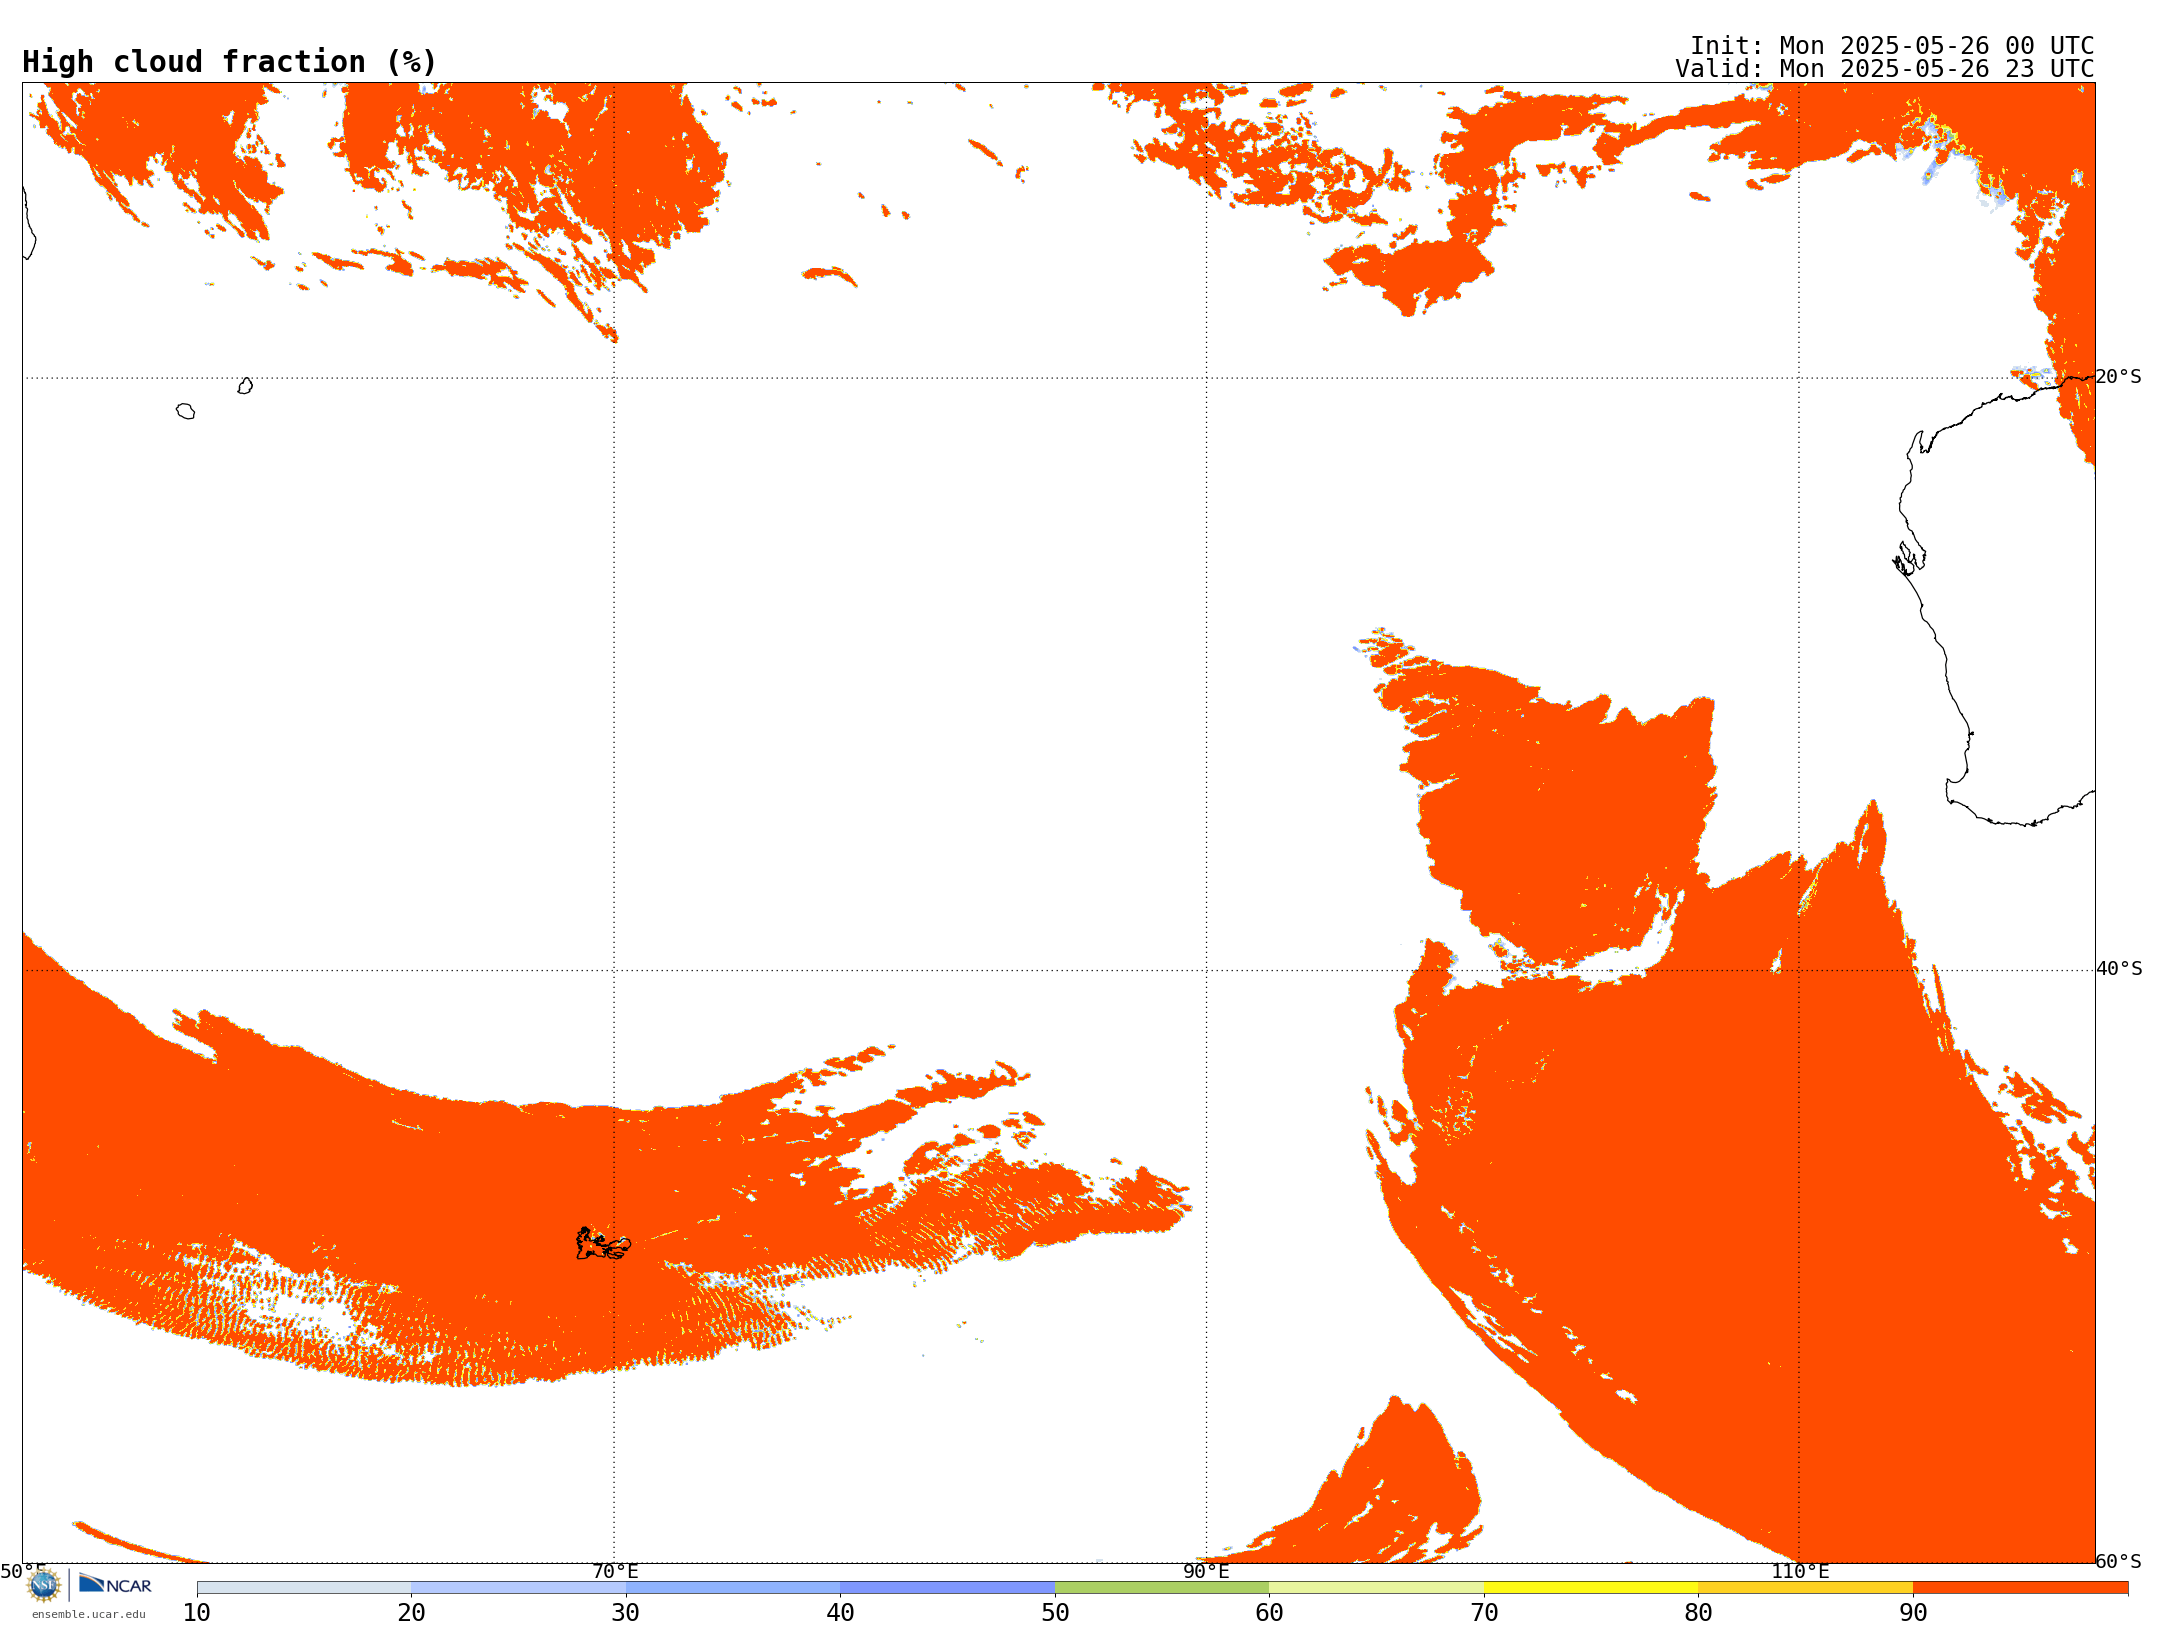2160x1626 pixels.
Task: Pick the 40-50 periwinkle colorbar swatch
Action: 947,1588
